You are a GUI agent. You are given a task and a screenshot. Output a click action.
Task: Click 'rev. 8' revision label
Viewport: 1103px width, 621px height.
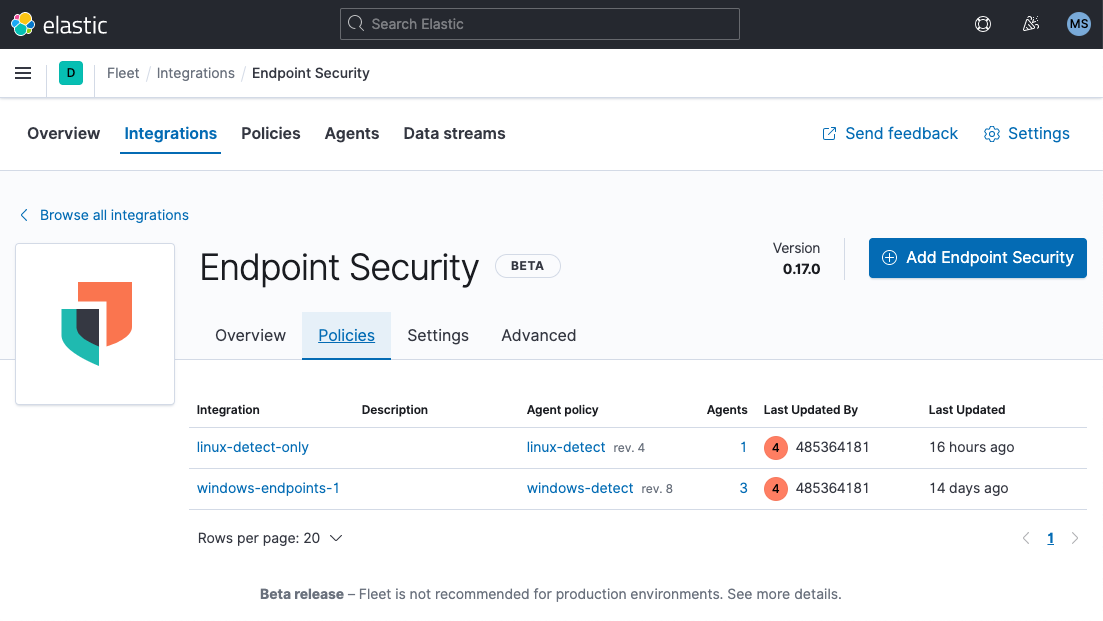657,489
